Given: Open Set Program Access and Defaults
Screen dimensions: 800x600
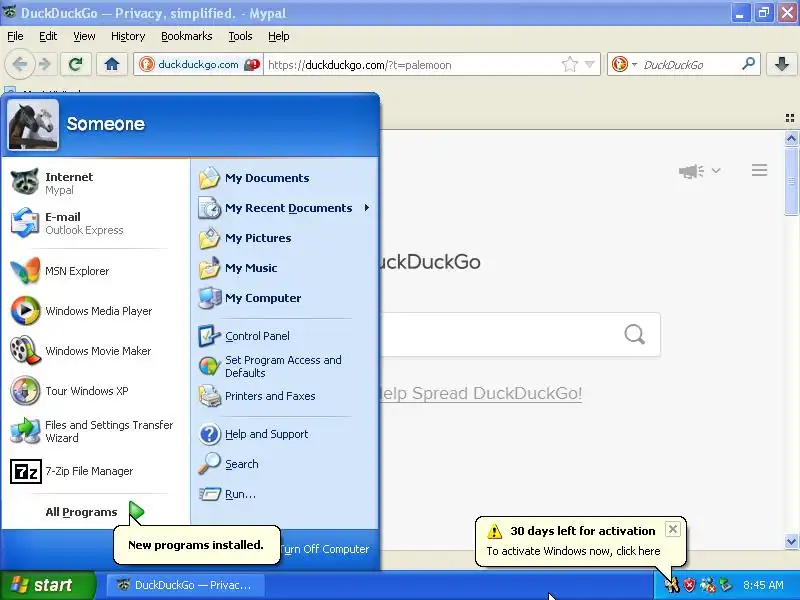Looking at the screenshot, I should [x=285, y=366].
